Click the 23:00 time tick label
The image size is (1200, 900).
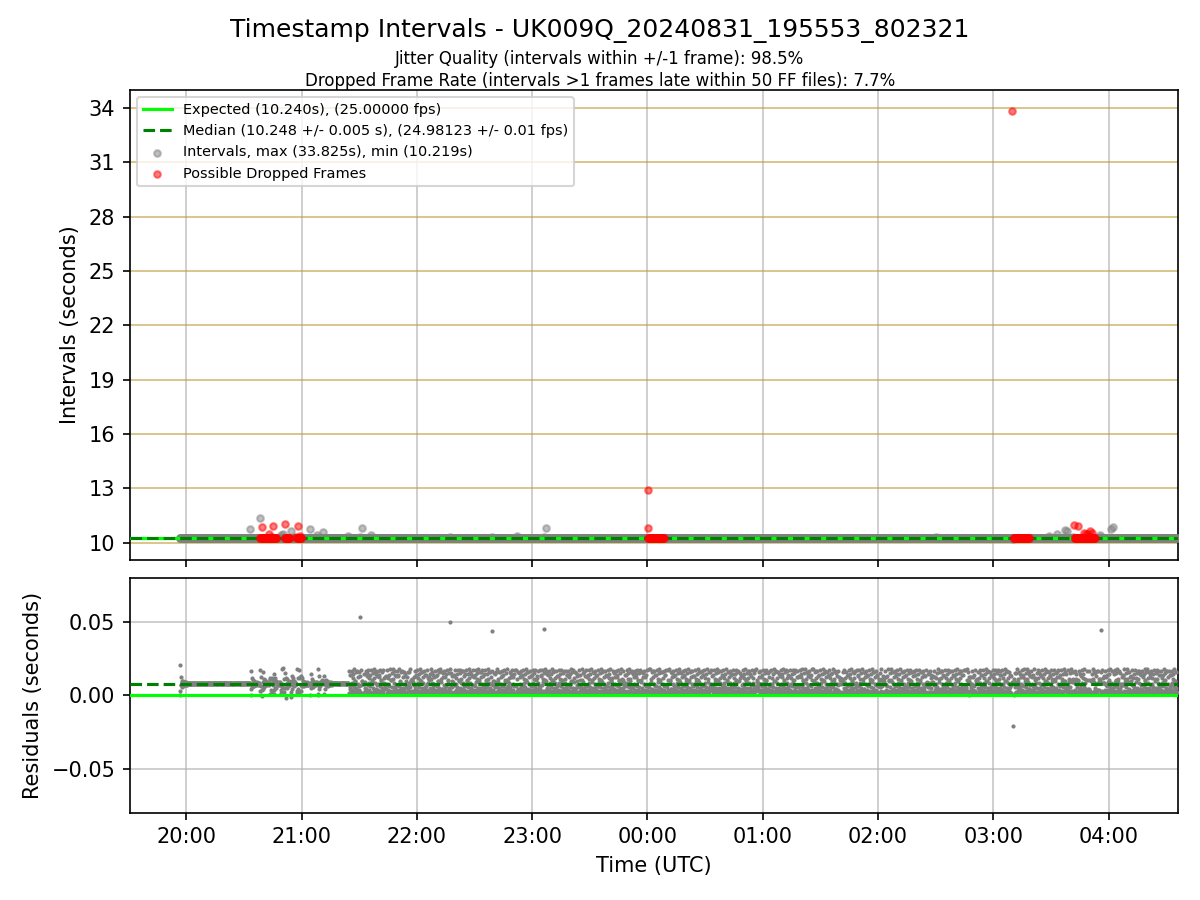[x=532, y=835]
